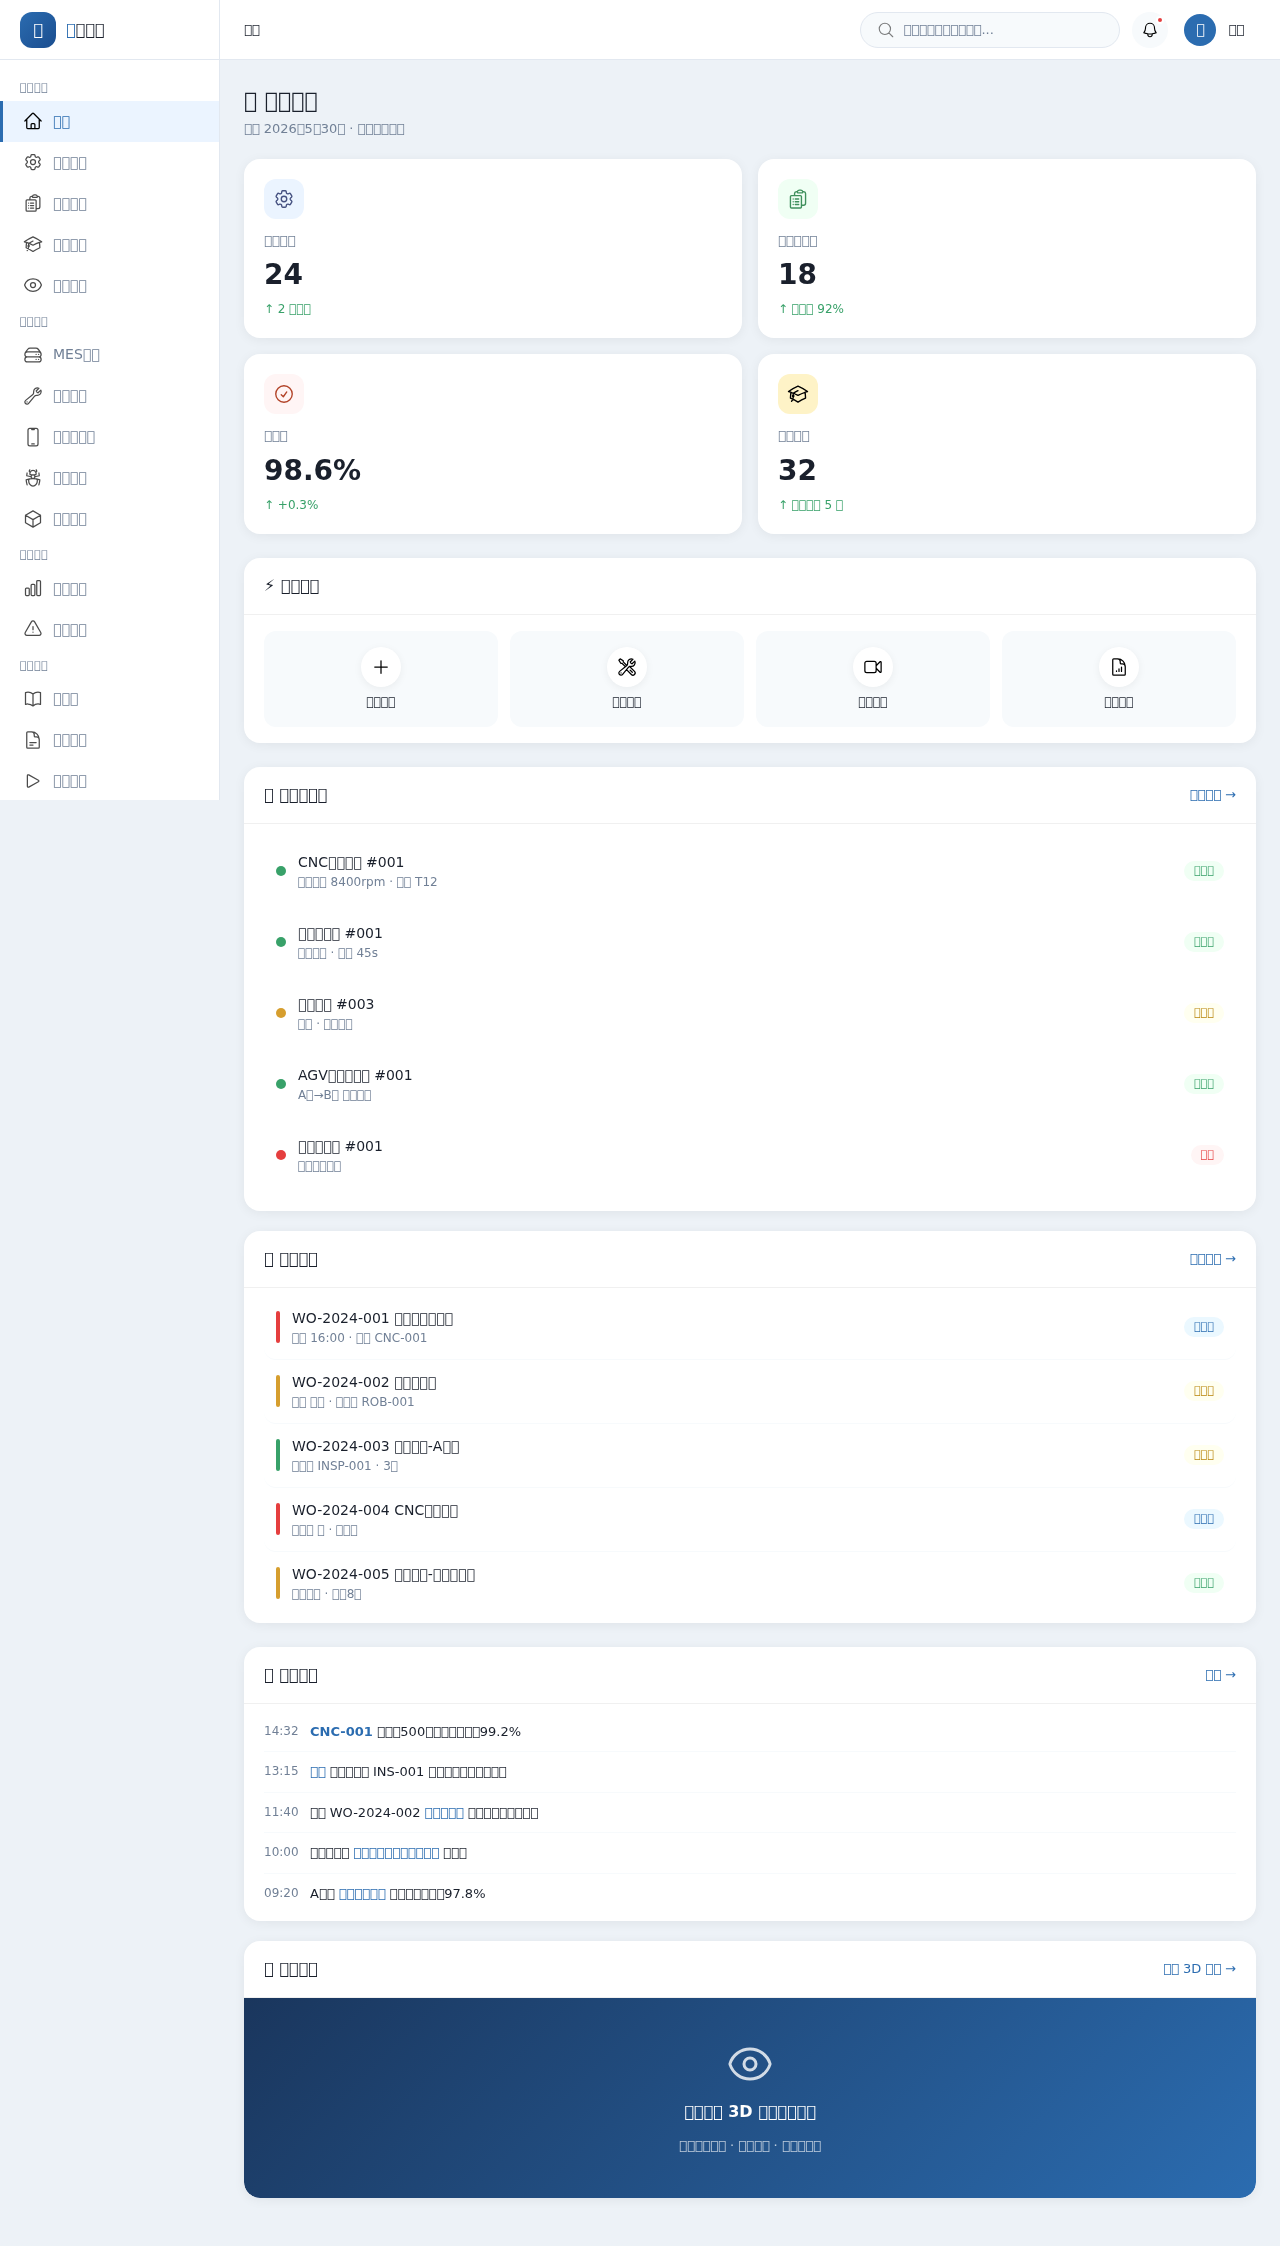Click the red status badge on the last device row
Viewport: 1280px width, 2246px height.
[1207, 1155]
